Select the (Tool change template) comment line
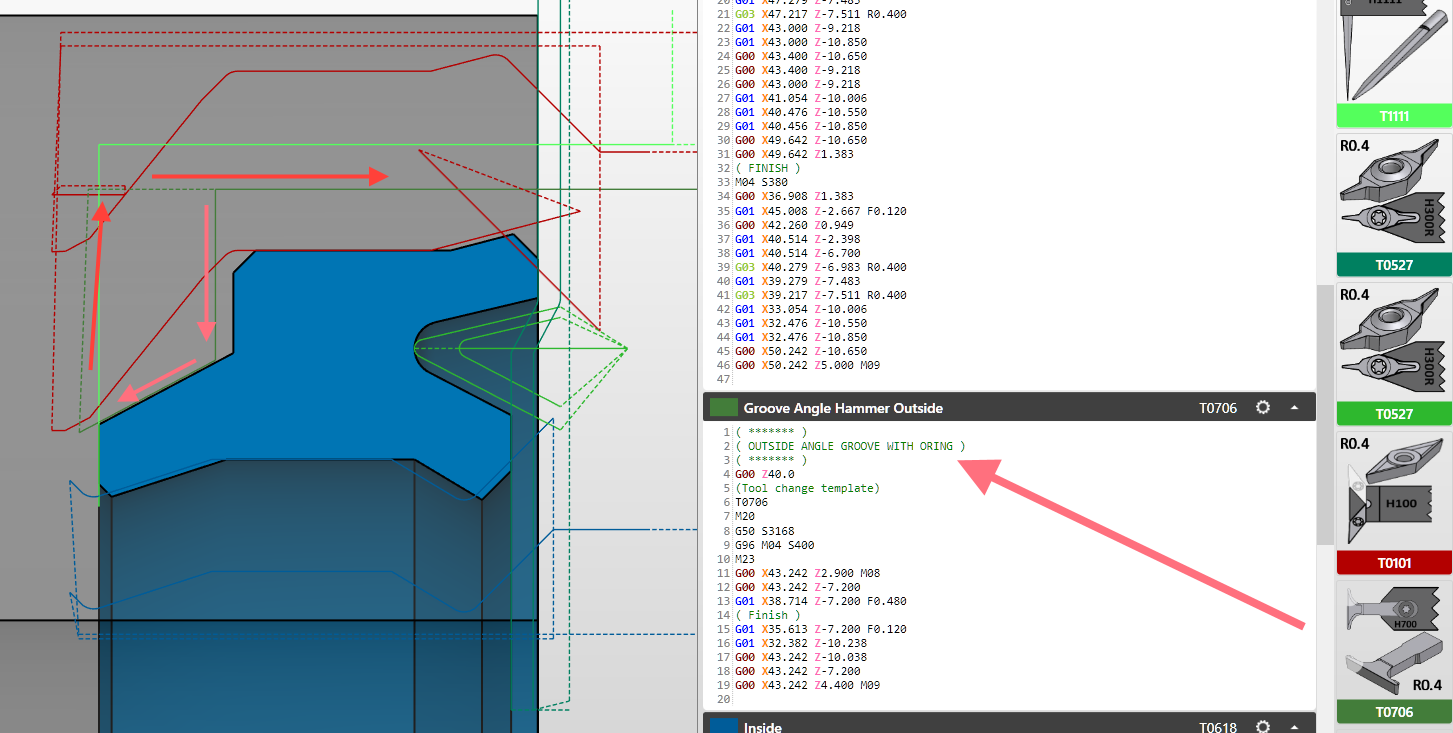This screenshot has width=1453, height=733. click(807, 488)
